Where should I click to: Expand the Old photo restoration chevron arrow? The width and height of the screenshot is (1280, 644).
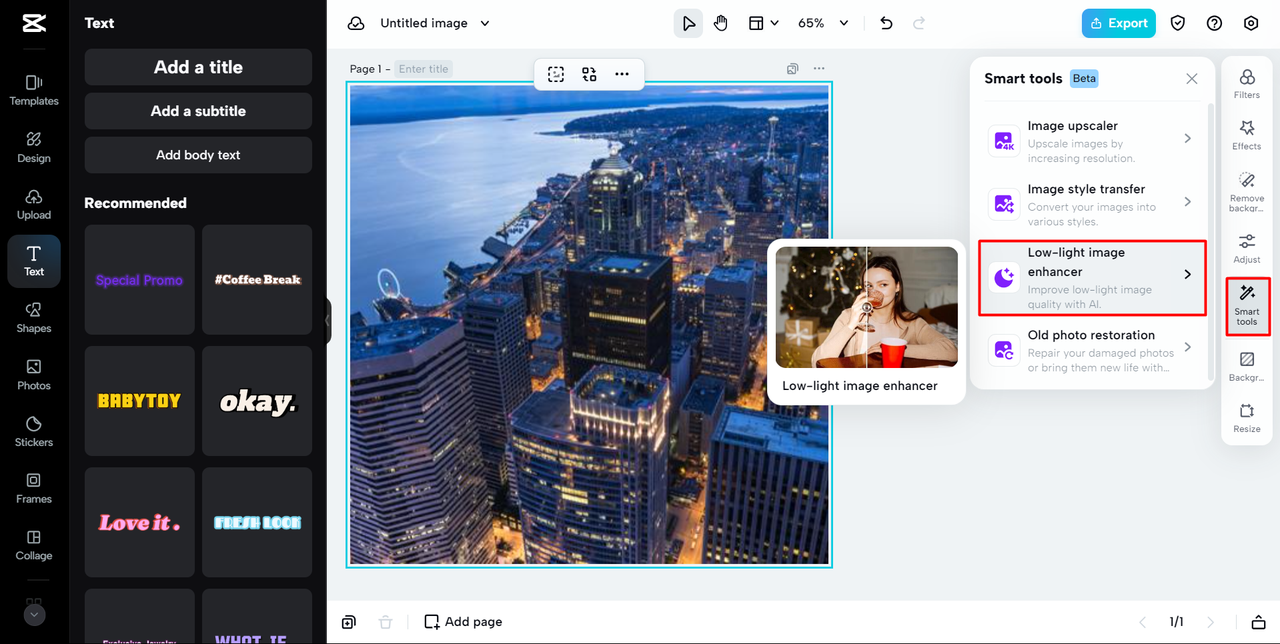pos(1188,347)
